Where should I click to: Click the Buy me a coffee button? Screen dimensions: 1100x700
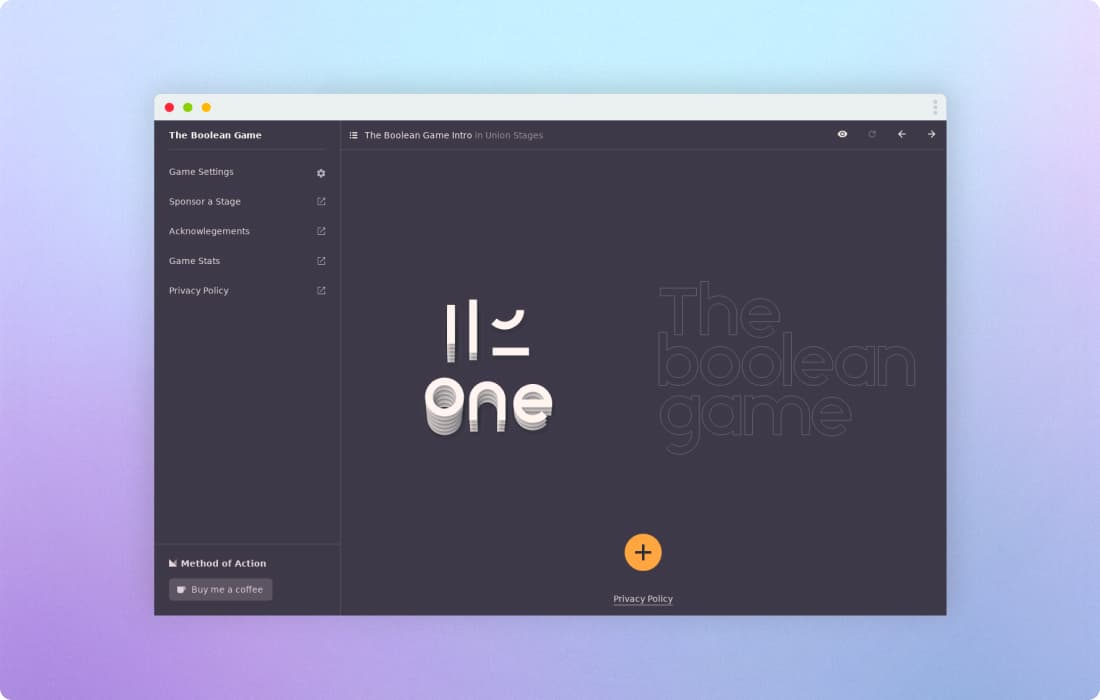pyautogui.click(x=220, y=590)
